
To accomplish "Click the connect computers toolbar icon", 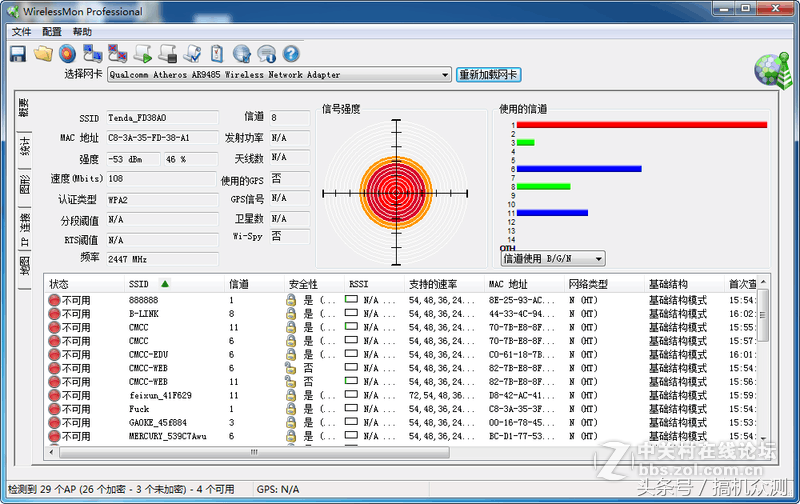I will coord(92,54).
